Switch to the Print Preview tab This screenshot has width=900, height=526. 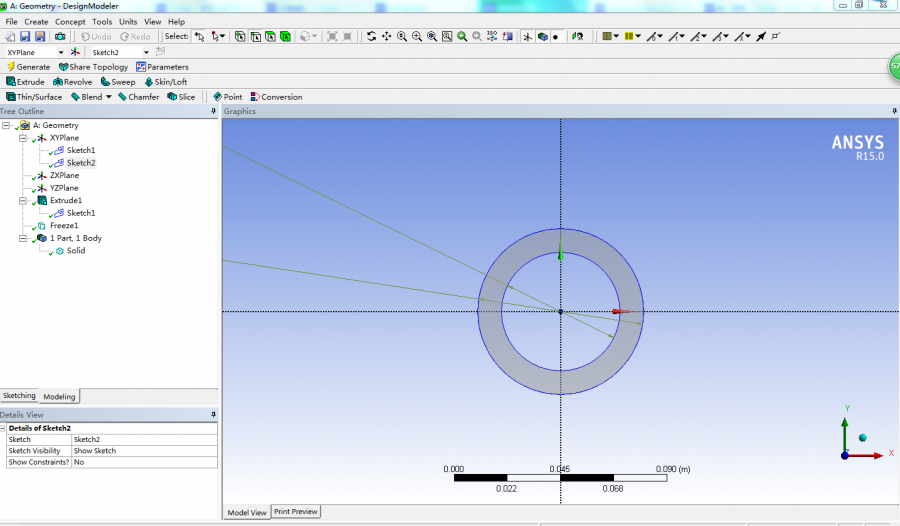click(x=296, y=512)
